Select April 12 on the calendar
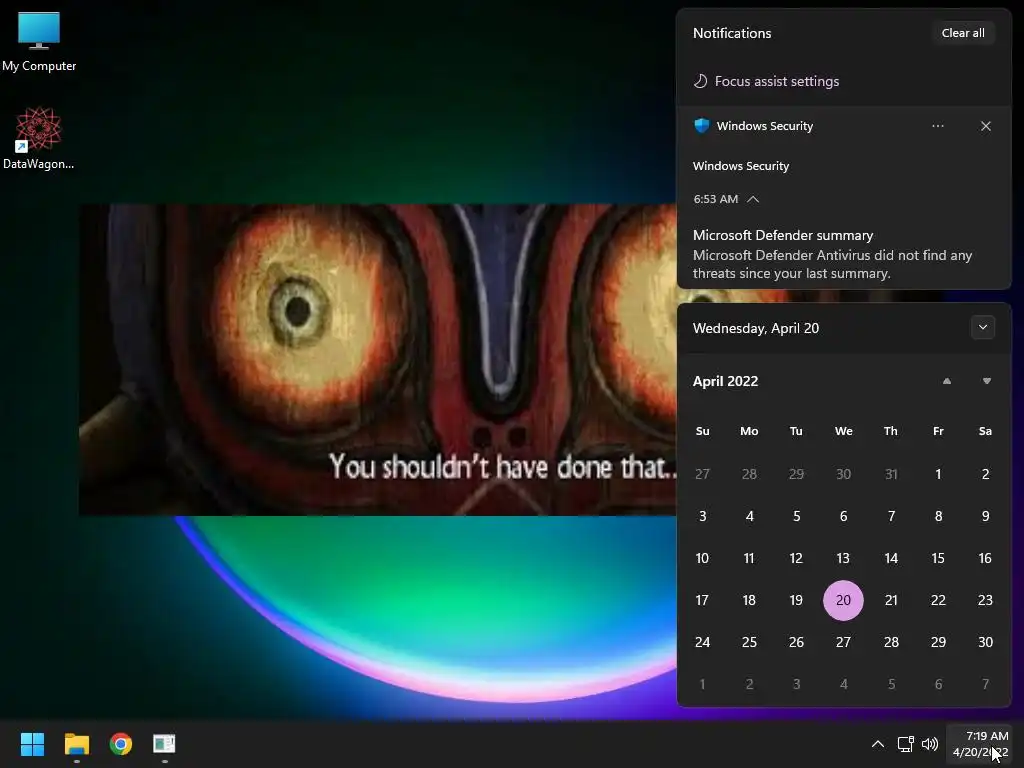 (x=796, y=558)
